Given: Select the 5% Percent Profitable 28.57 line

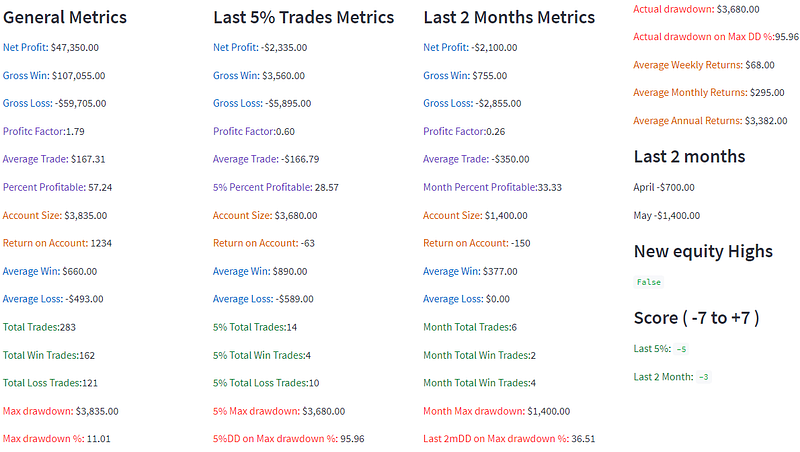Looking at the screenshot, I should 275,187.
